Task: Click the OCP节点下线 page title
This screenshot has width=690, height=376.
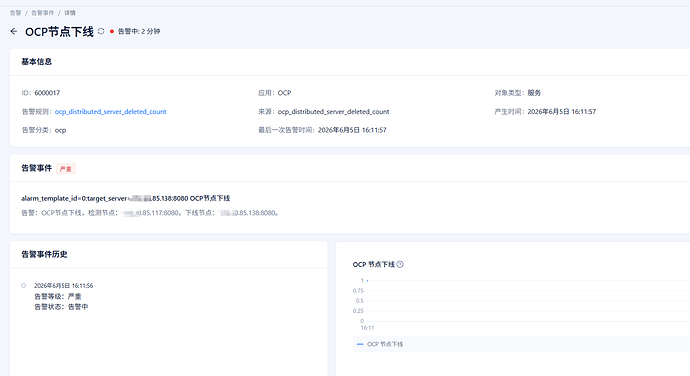Action: 59,32
